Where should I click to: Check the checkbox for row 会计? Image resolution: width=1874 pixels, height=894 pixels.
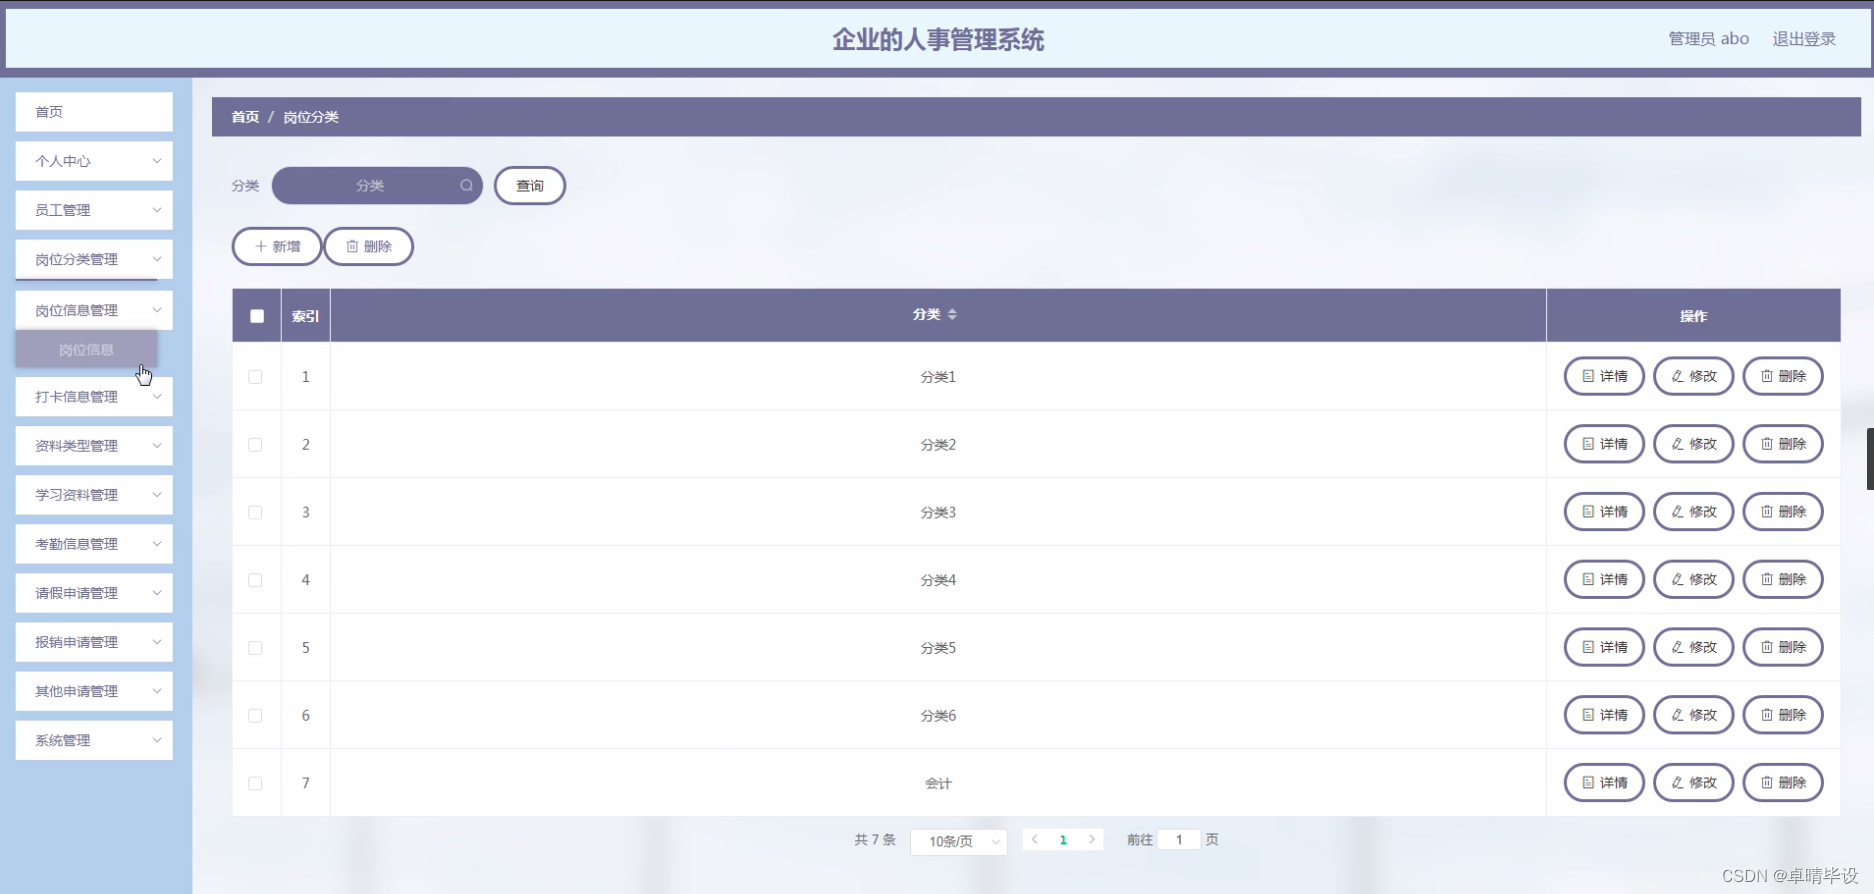click(x=255, y=784)
